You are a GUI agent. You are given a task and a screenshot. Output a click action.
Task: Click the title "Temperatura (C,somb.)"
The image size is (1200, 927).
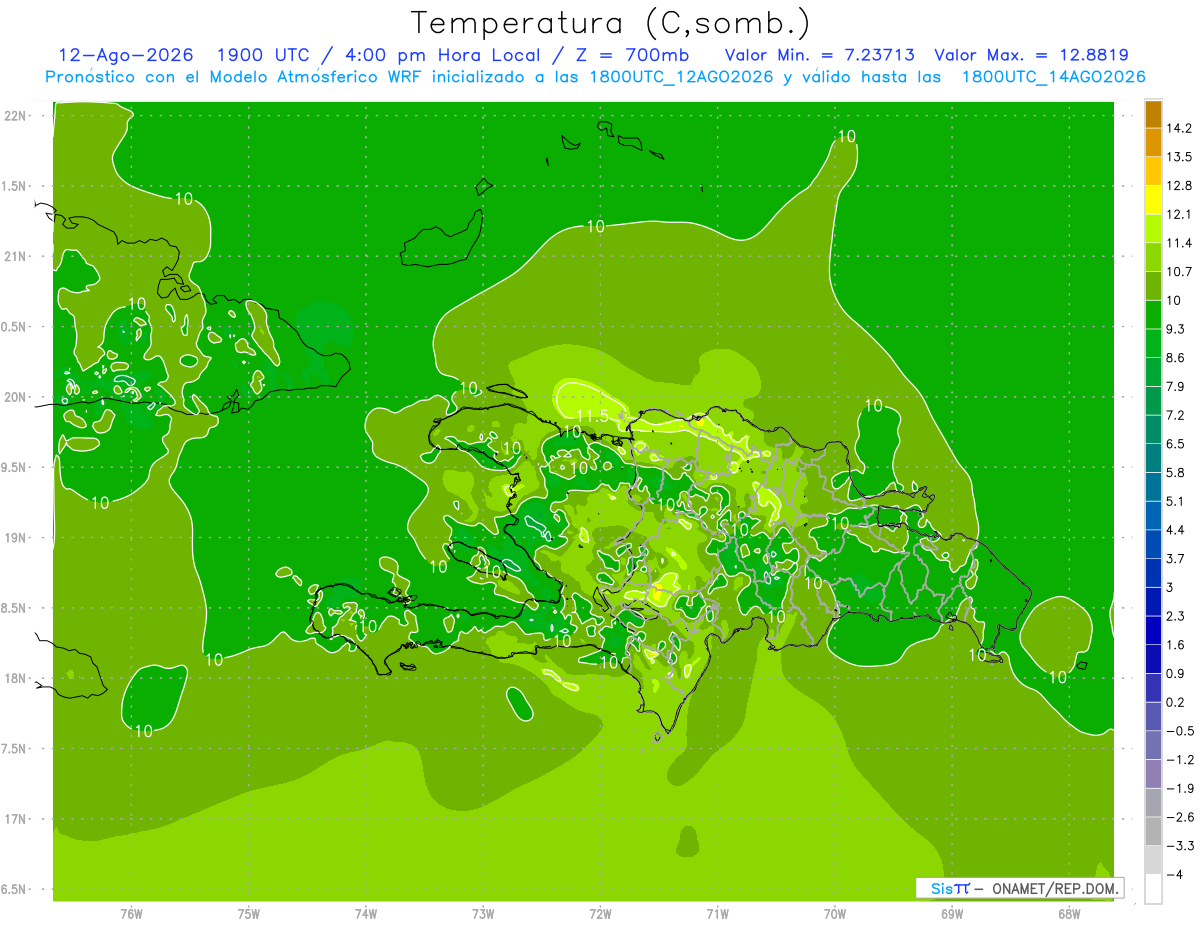click(611, 23)
